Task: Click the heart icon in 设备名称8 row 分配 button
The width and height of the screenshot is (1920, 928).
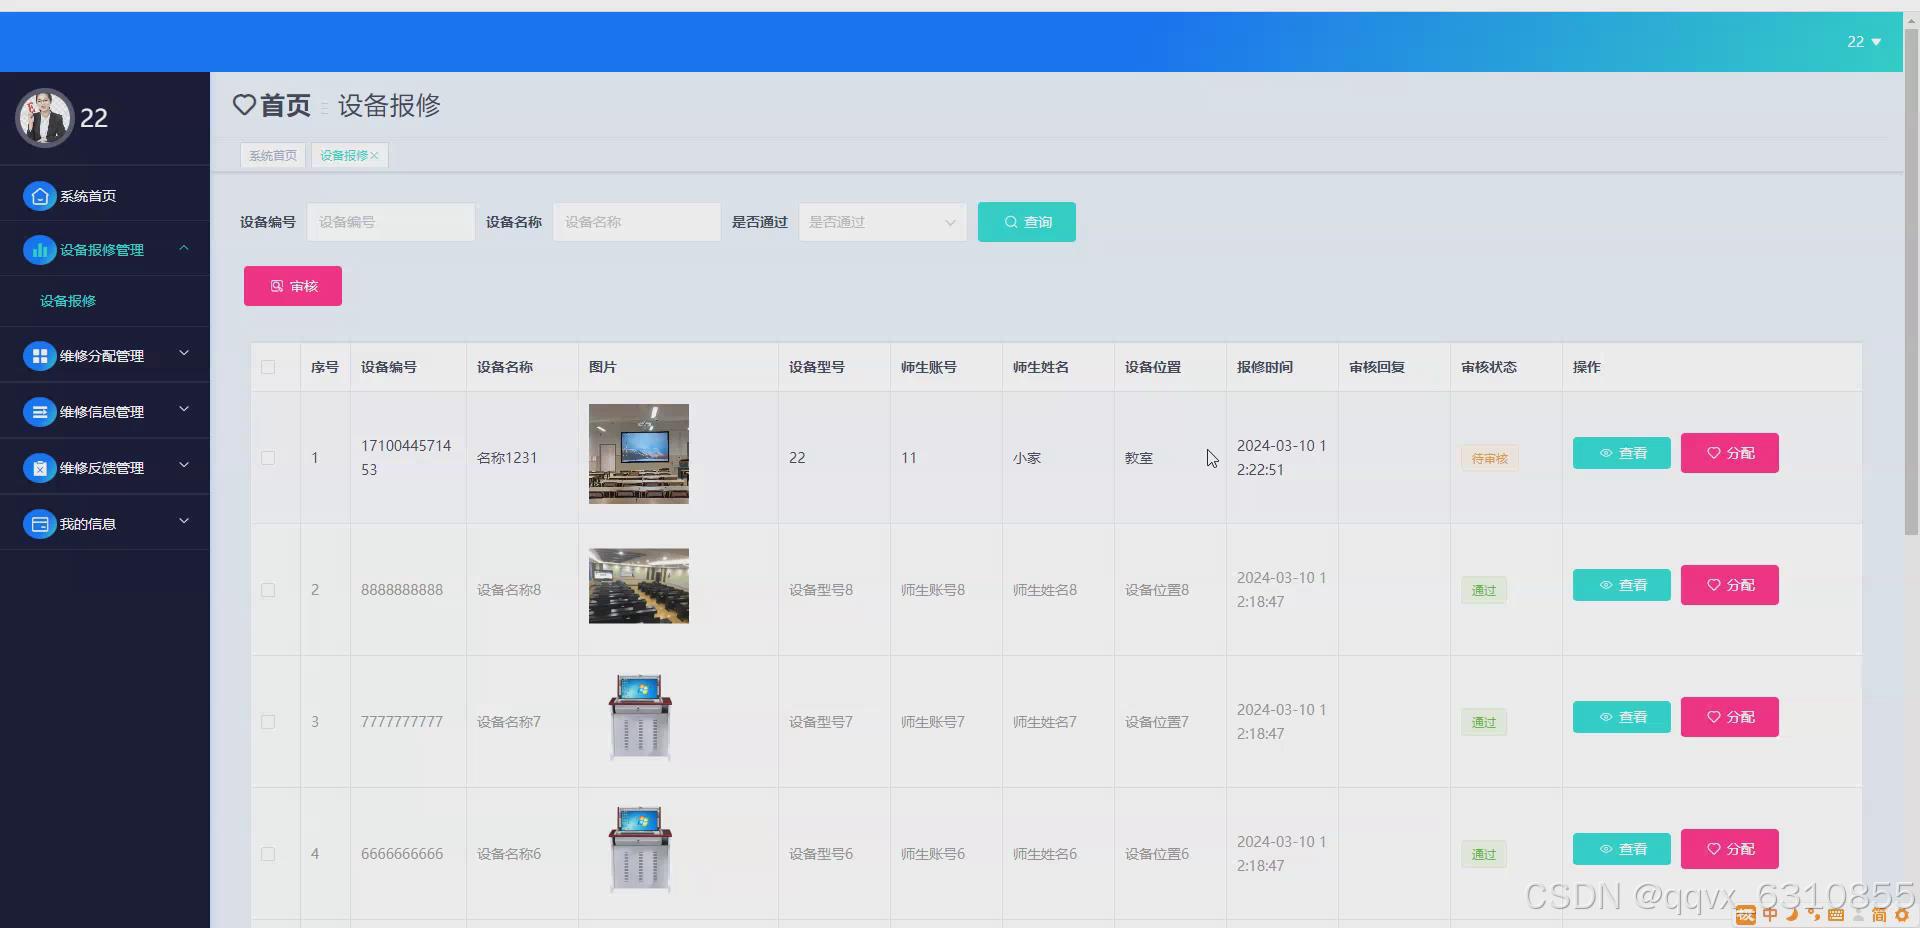Action: [x=1714, y=585]
